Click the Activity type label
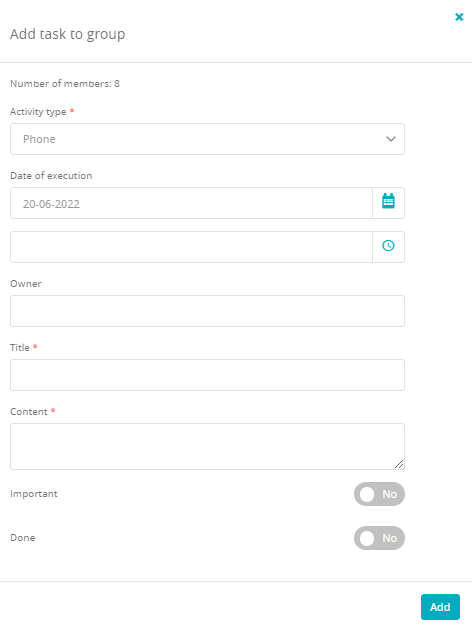Image resolution: width=472 pixels, height=629 pixels. pyautogui.click(x=38, y=112)
